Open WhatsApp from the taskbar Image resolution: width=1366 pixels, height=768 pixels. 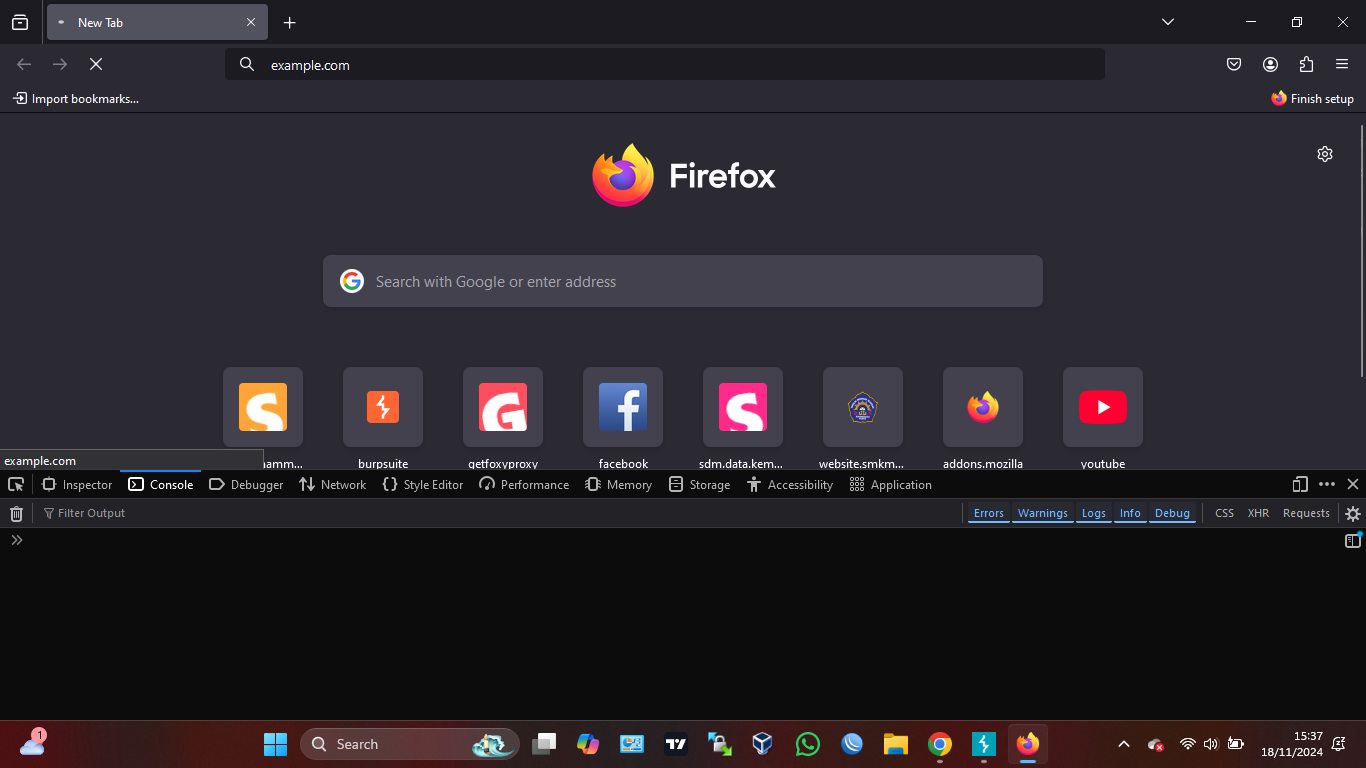(807, 744)
